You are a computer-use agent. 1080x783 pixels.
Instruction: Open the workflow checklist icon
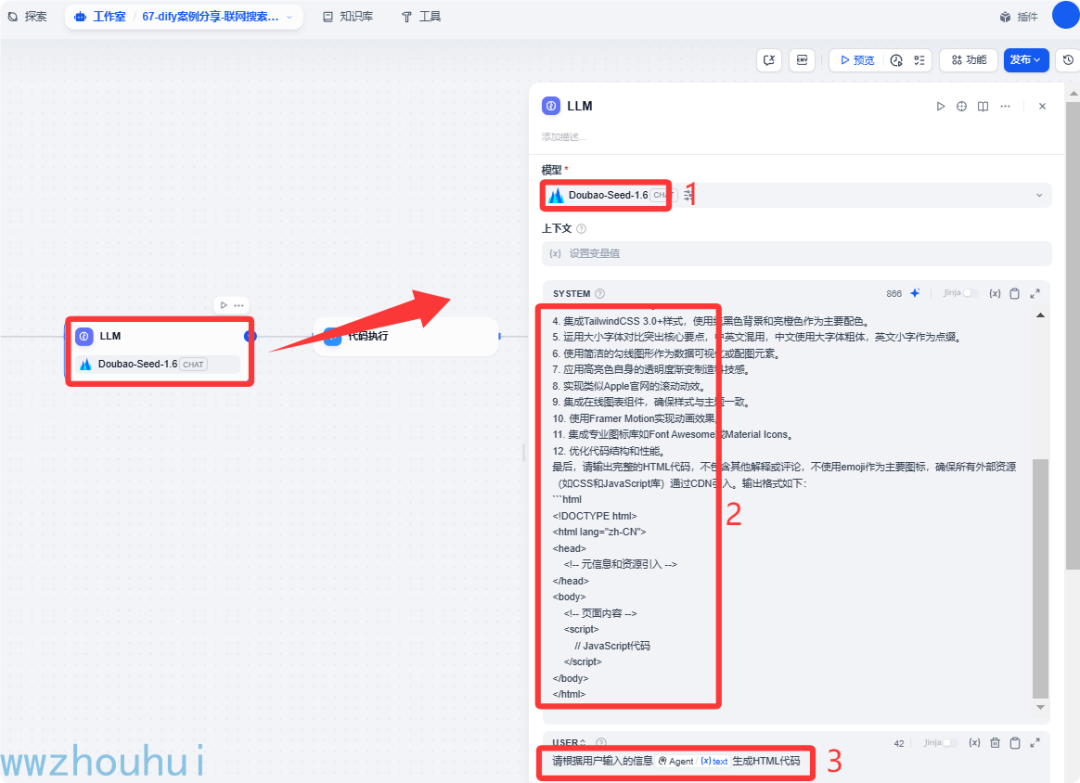pos(920,60)
